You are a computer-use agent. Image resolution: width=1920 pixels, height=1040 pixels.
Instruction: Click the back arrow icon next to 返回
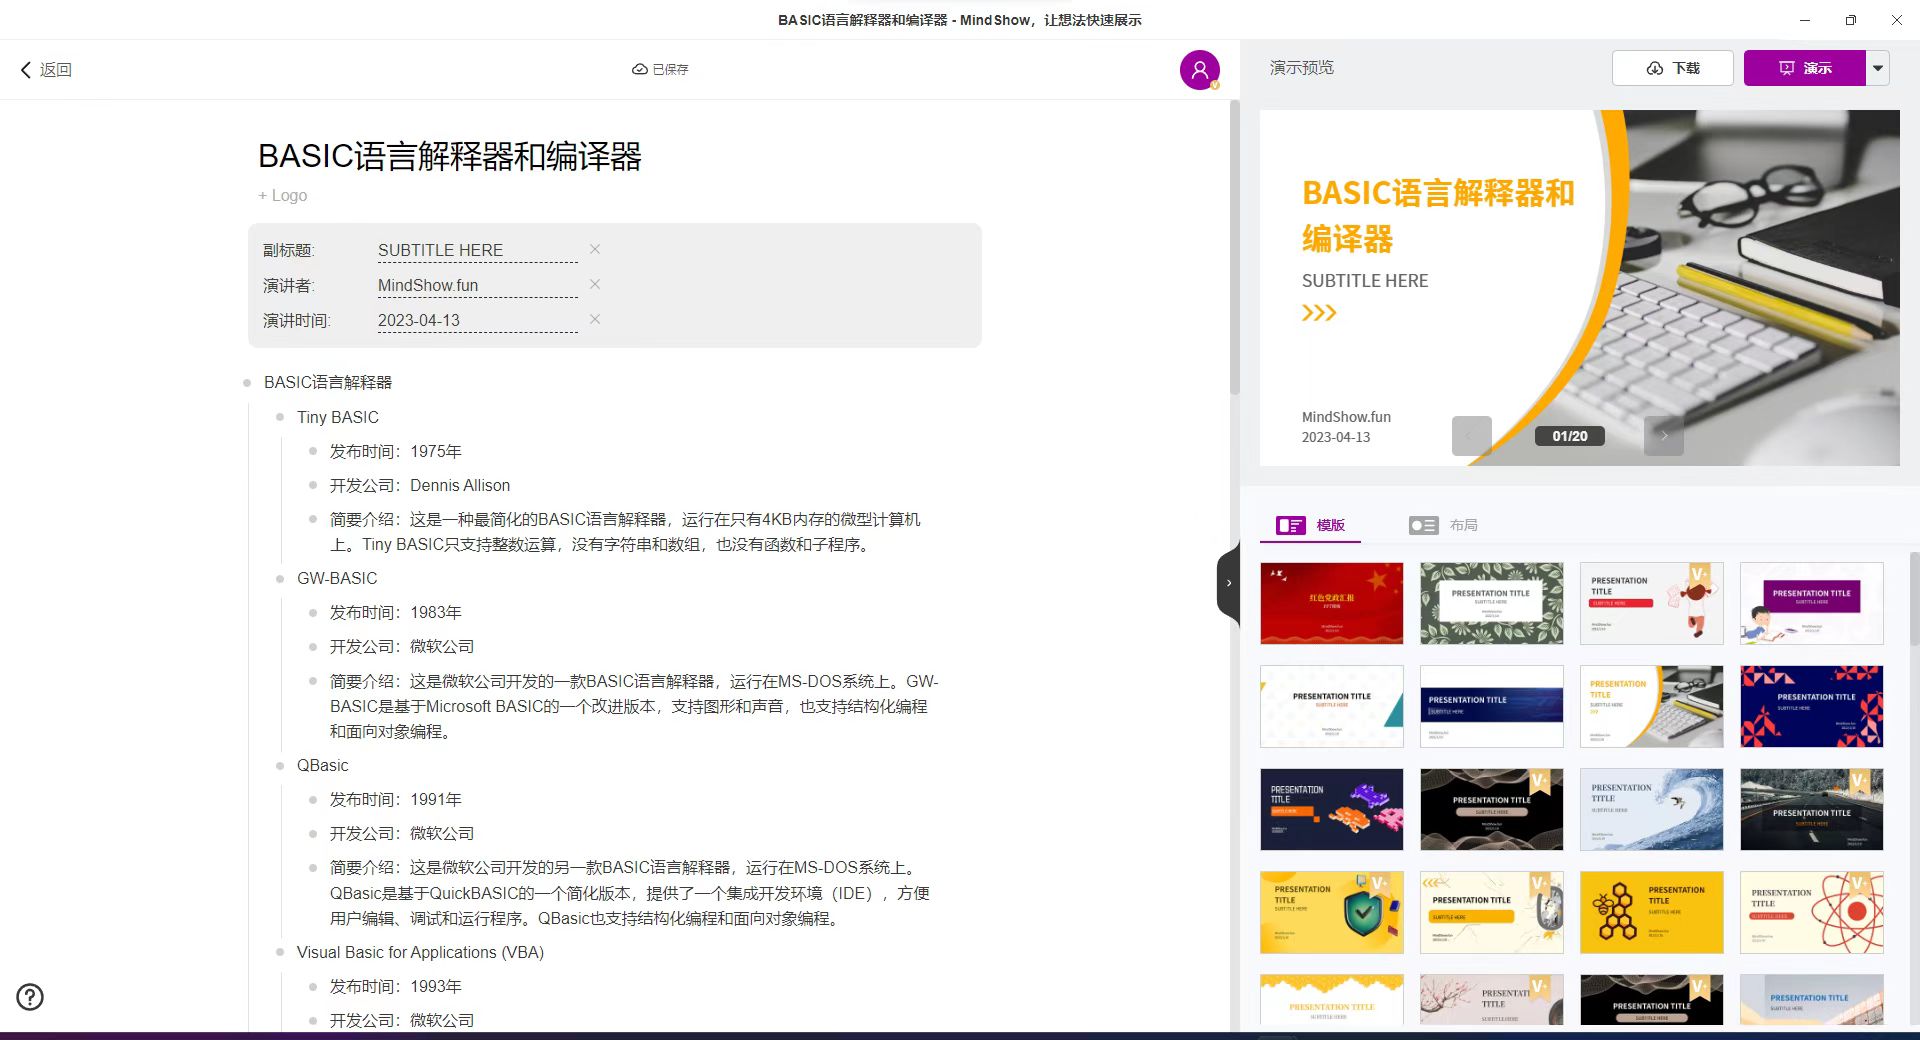click(25, 69)
